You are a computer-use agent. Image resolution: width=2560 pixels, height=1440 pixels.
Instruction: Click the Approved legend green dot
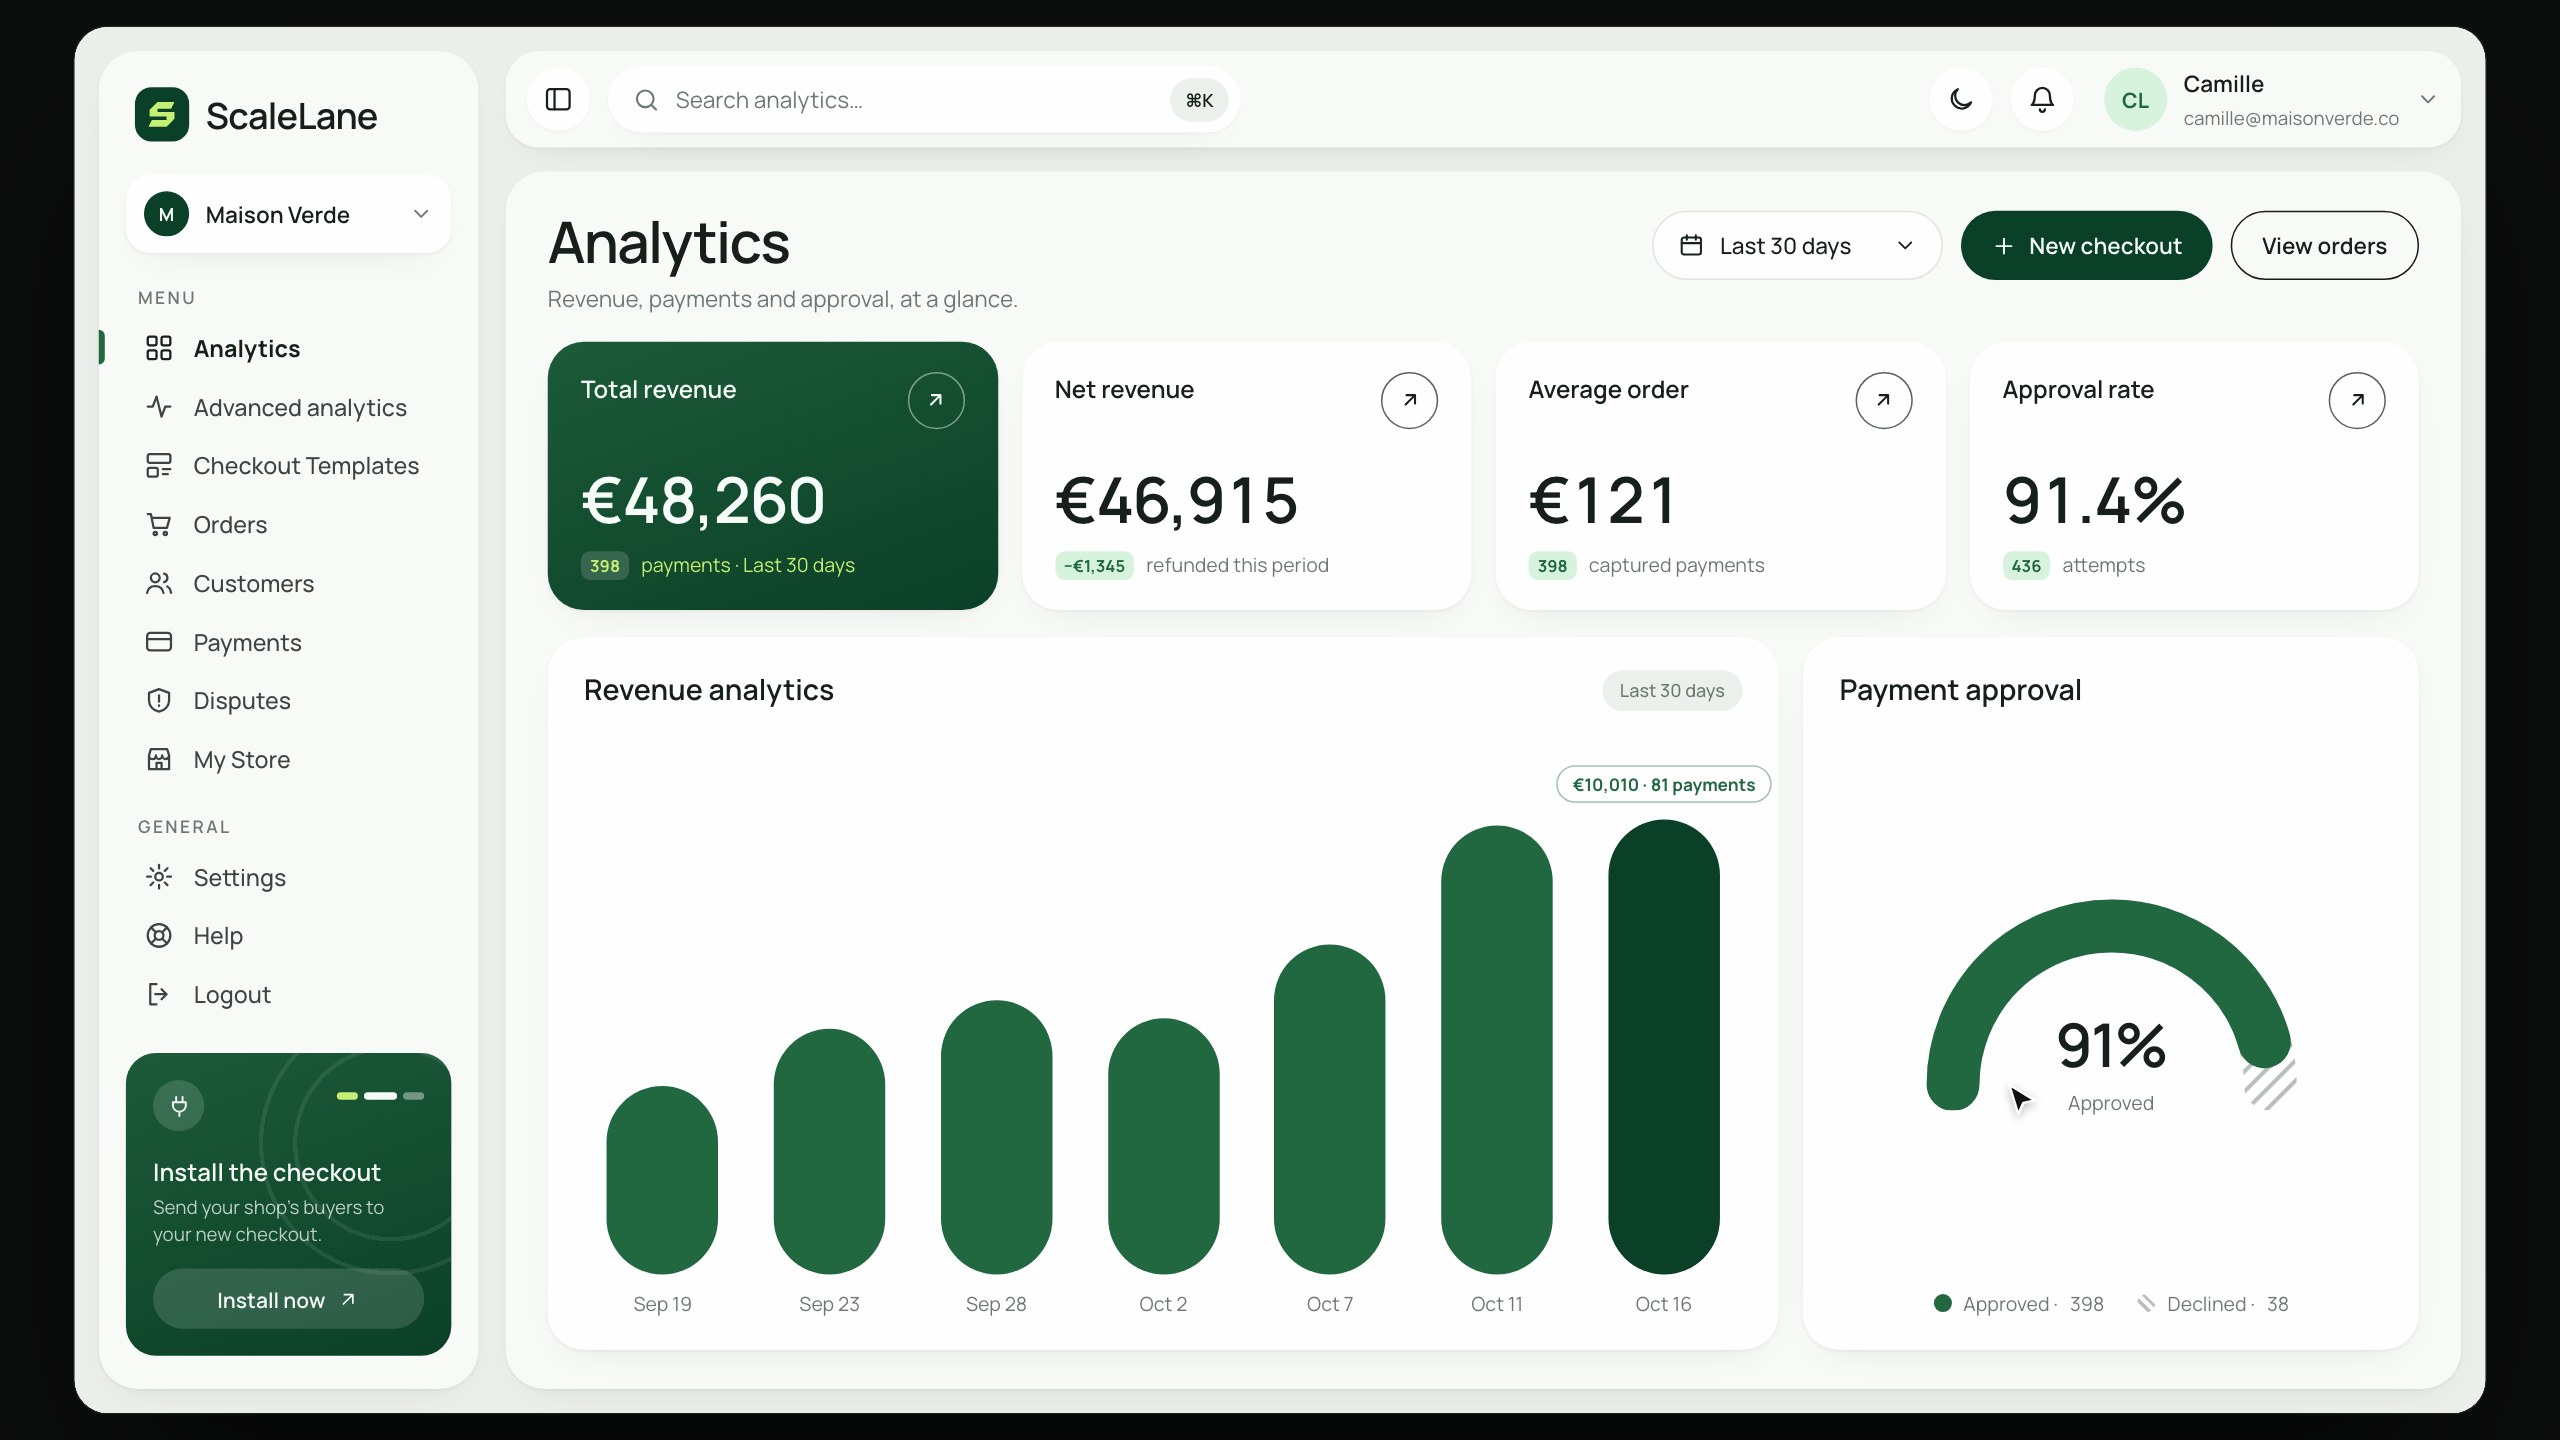[1943, 1303]
